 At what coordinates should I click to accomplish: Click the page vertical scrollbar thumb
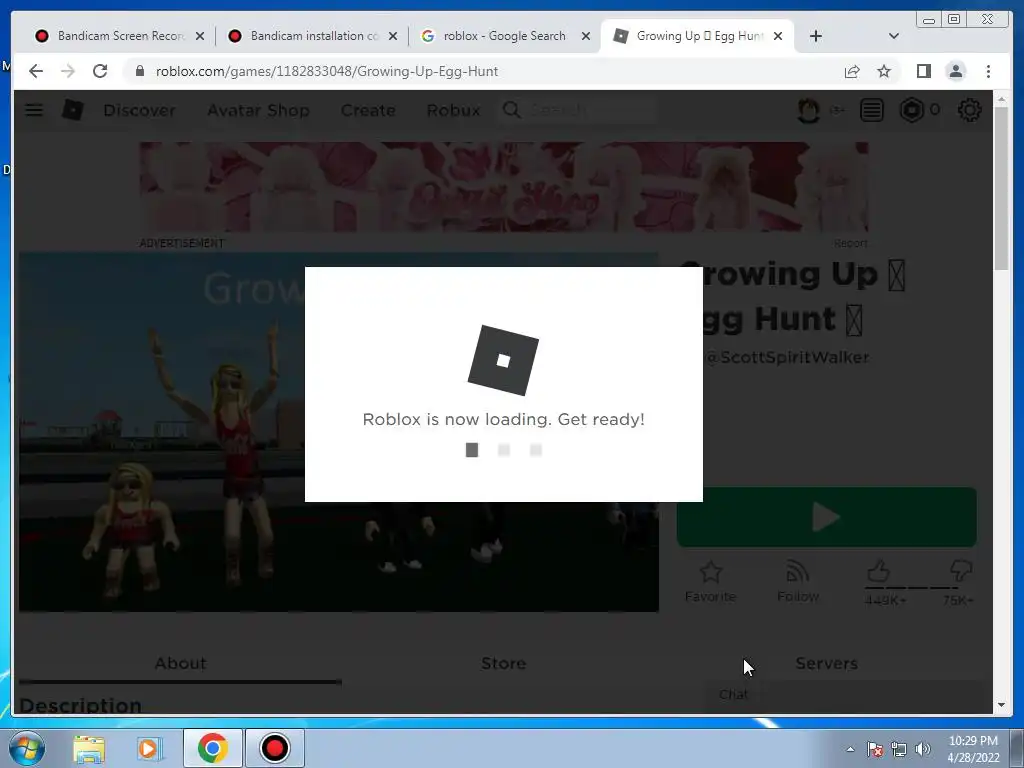click(x=1001, y=188)
